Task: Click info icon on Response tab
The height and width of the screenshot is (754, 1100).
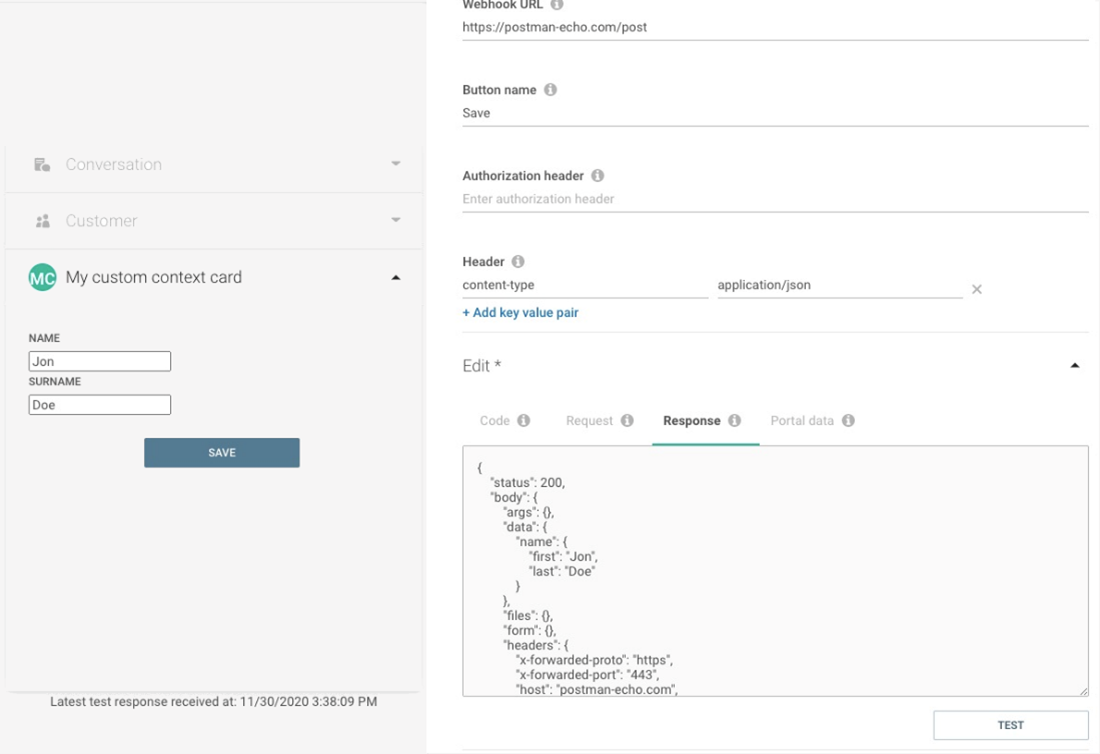Action: click(734, 421)
